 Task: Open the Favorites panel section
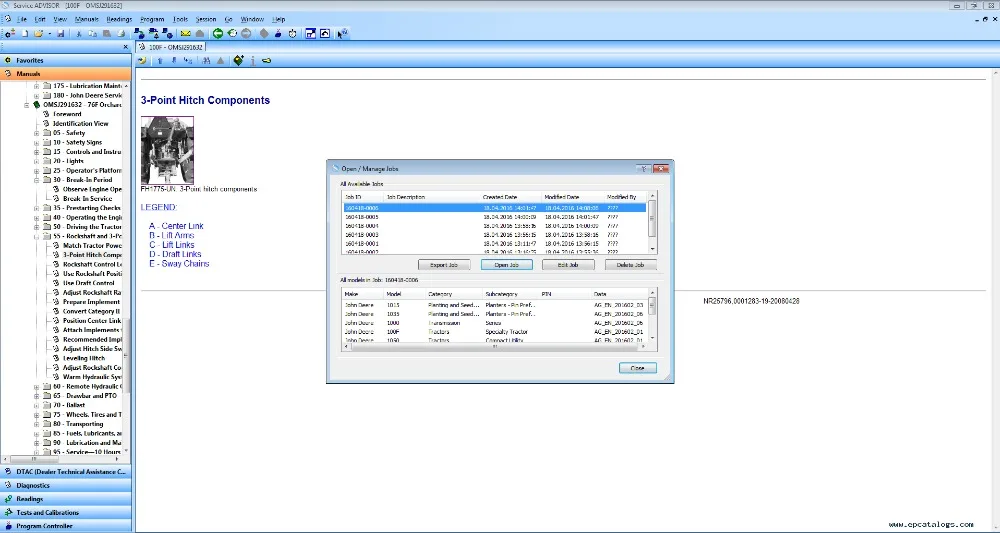[66, 61]
